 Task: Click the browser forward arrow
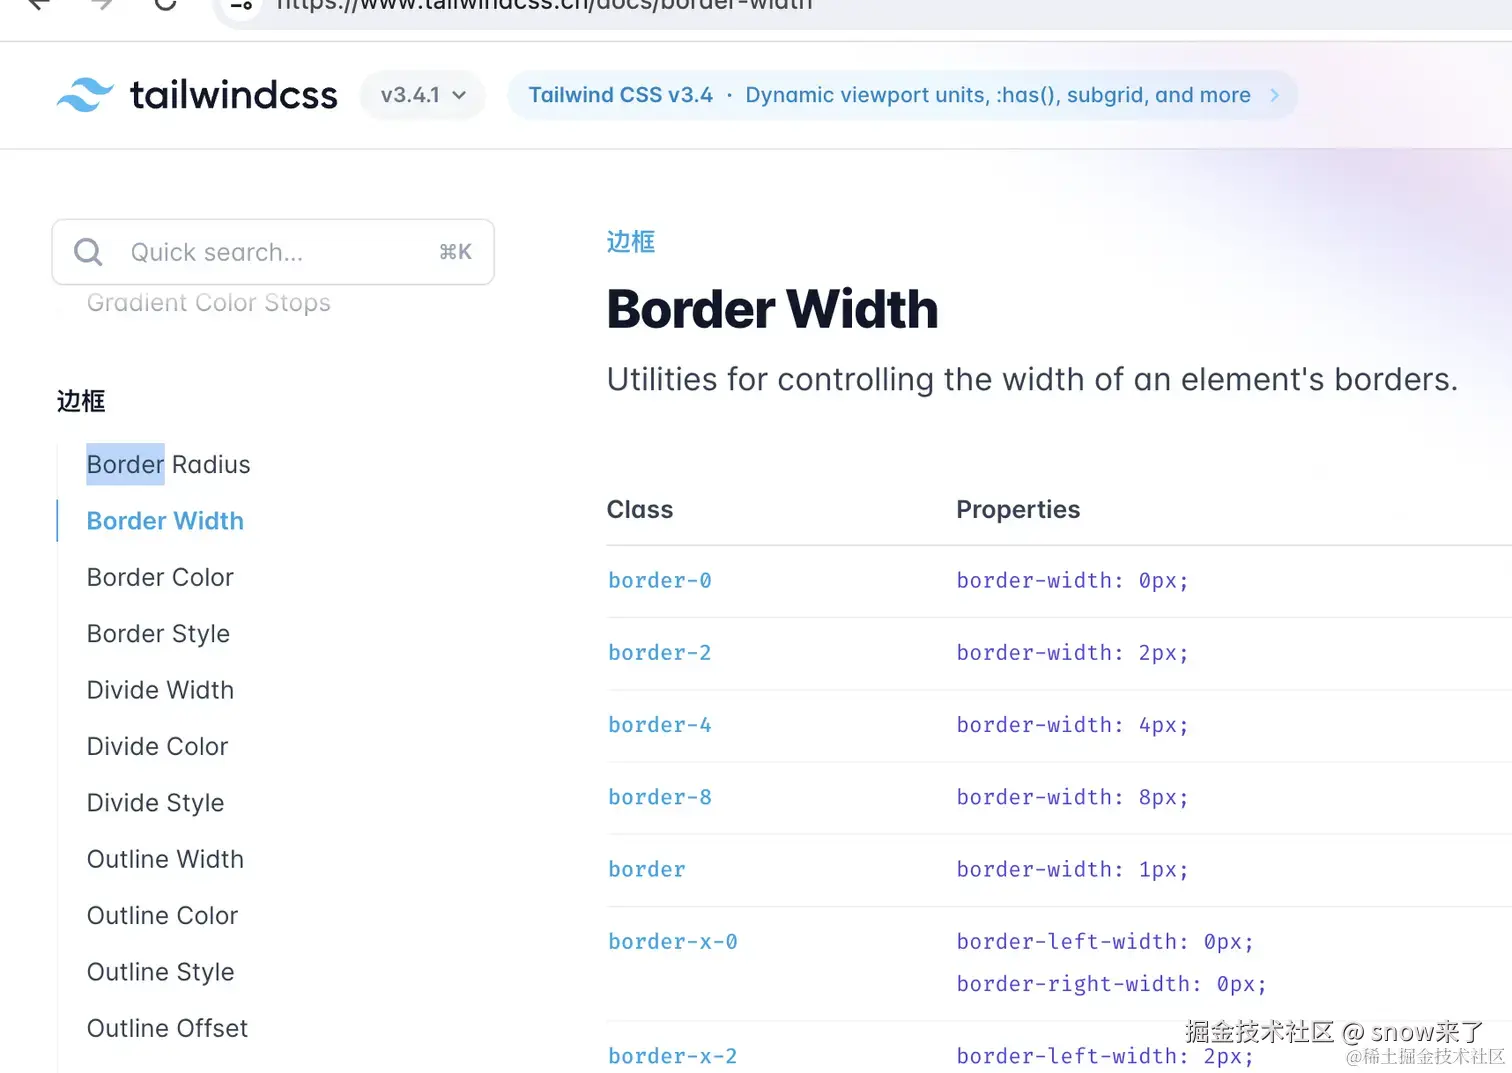tap(101, 4)
